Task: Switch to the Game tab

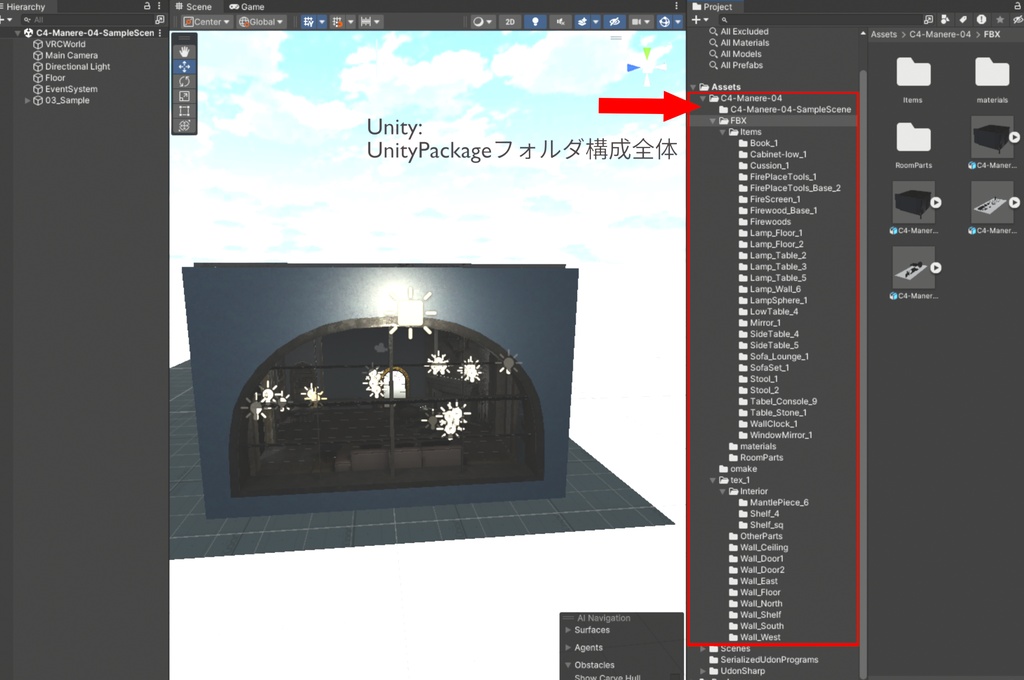Action: pyautogui.click(x=247, y=7)
